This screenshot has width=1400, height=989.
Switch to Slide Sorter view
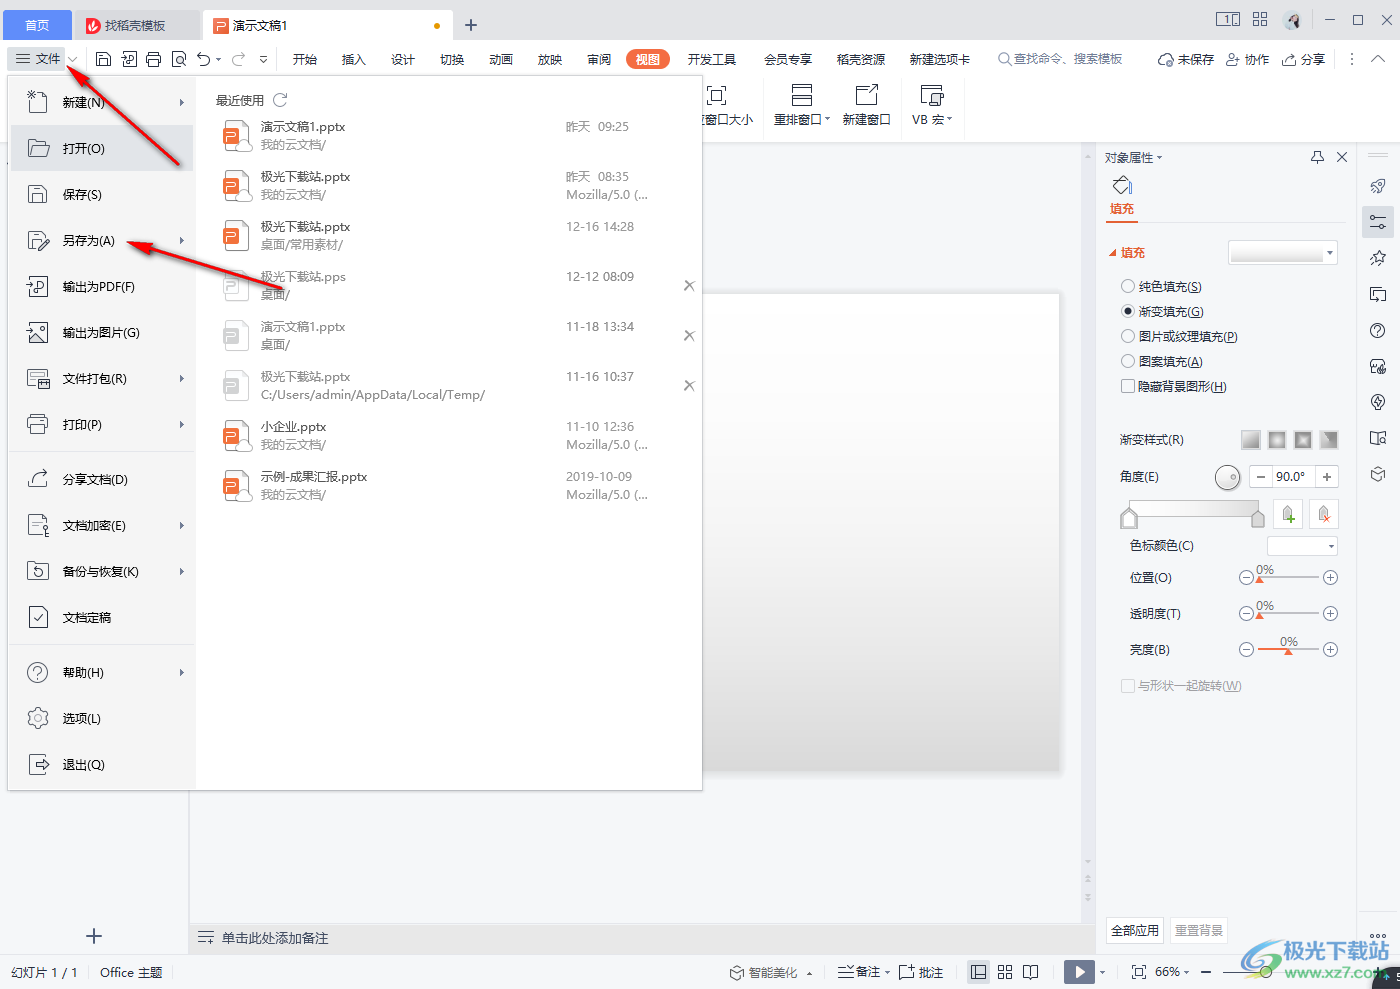[x=1005, y=972]
